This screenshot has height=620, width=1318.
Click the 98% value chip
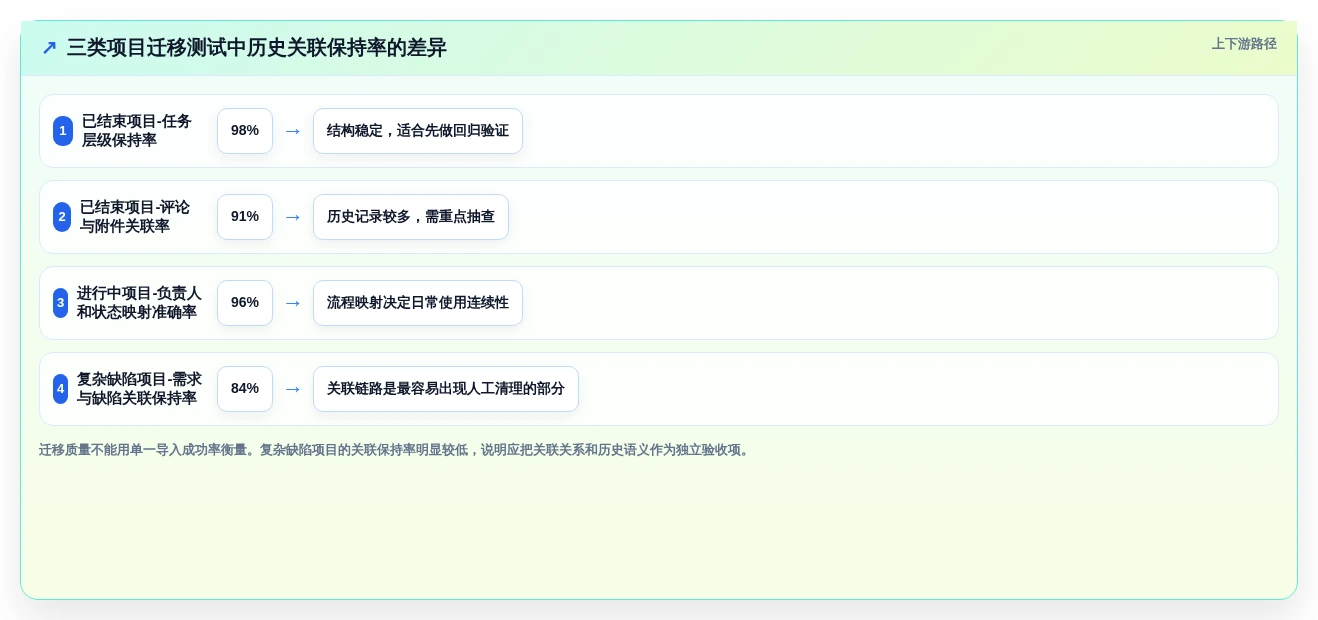coord(245,131)
